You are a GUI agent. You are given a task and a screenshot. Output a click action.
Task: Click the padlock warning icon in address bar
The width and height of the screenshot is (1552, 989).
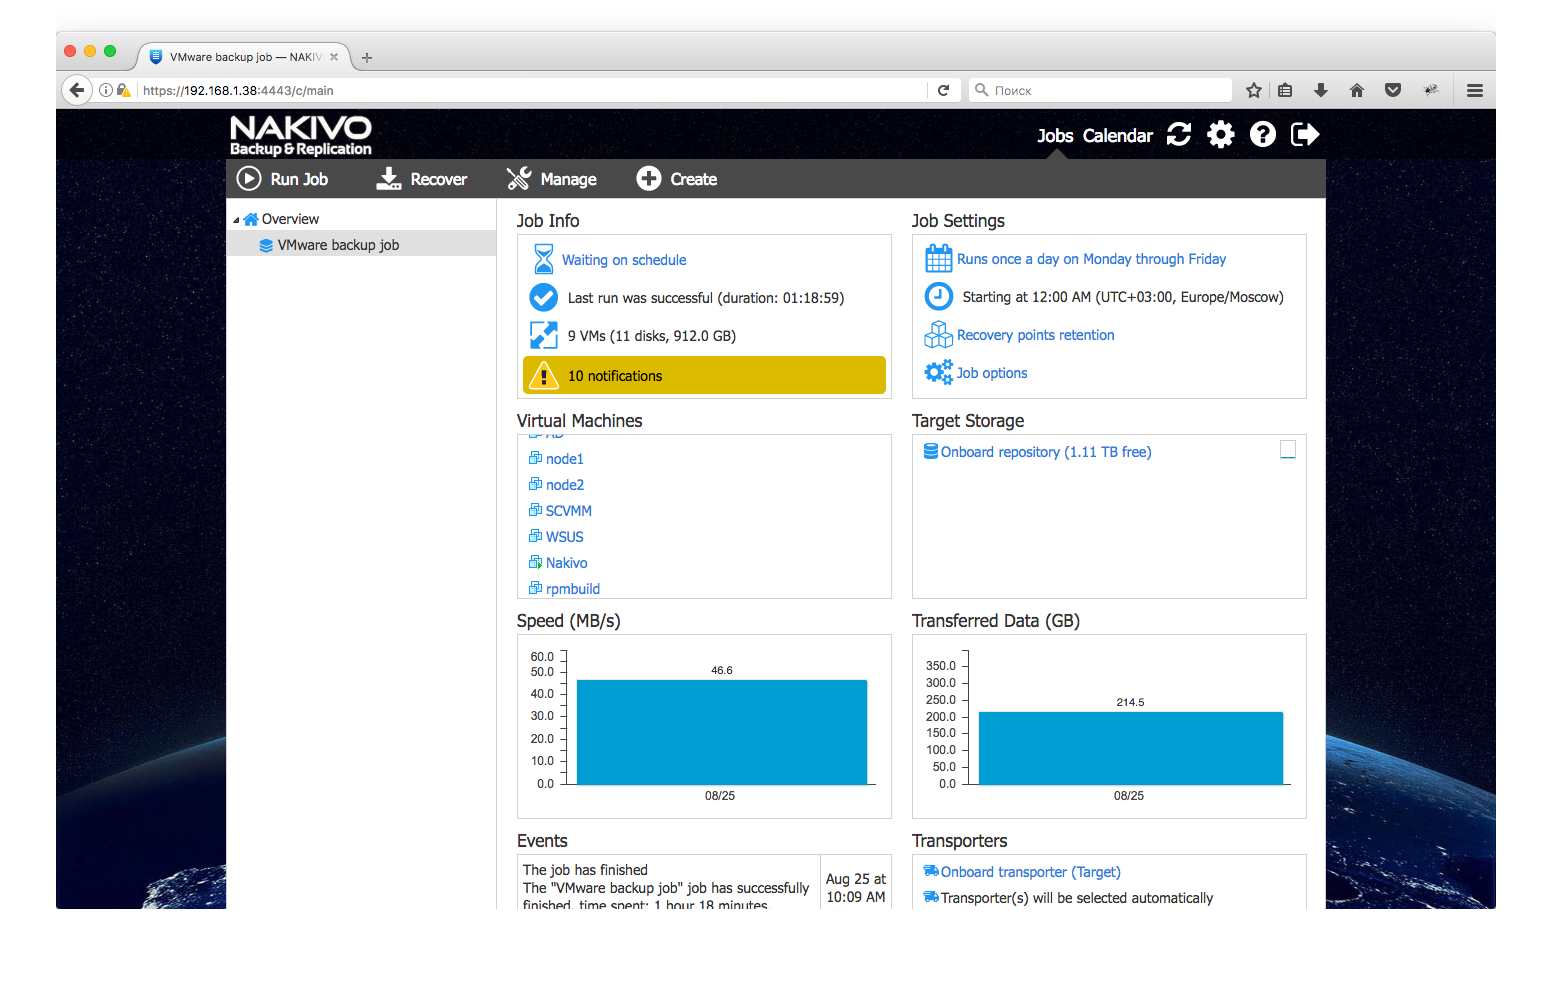coord(124,90)
